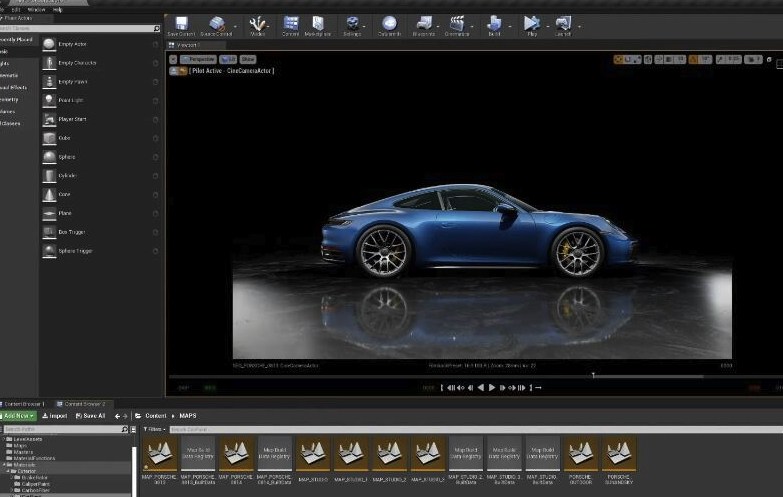Click the play reverse transport button
The image size is (783, 497).
coord(481,388)
